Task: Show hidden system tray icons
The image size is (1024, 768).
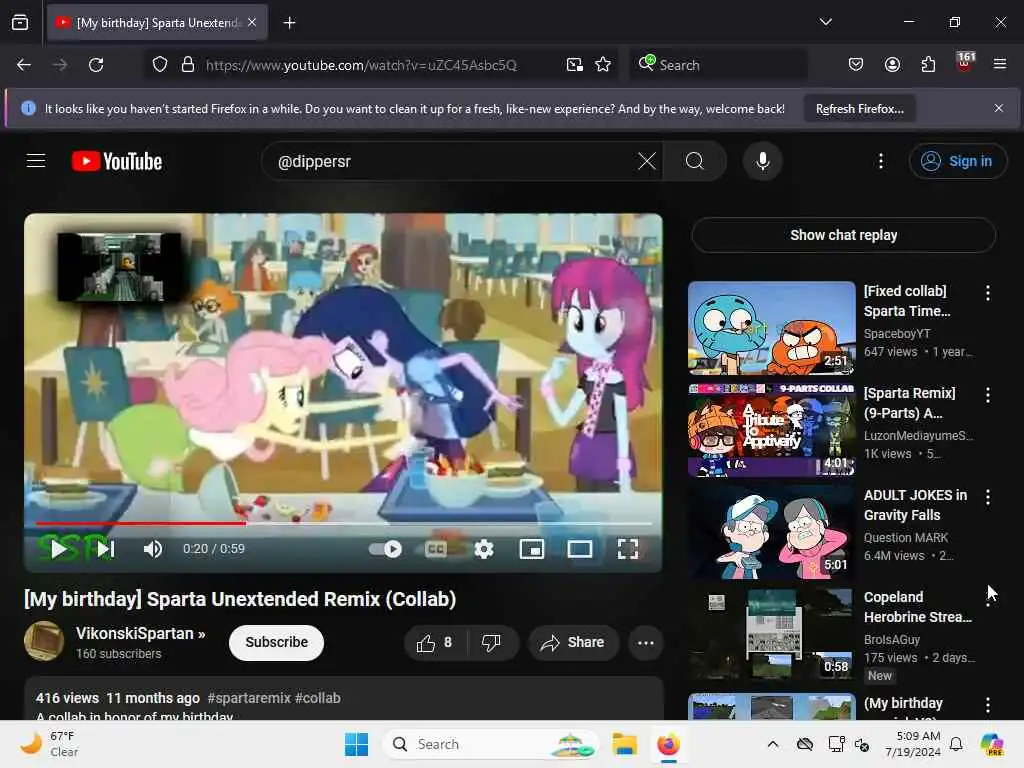Action: click(x=773, y=744)
